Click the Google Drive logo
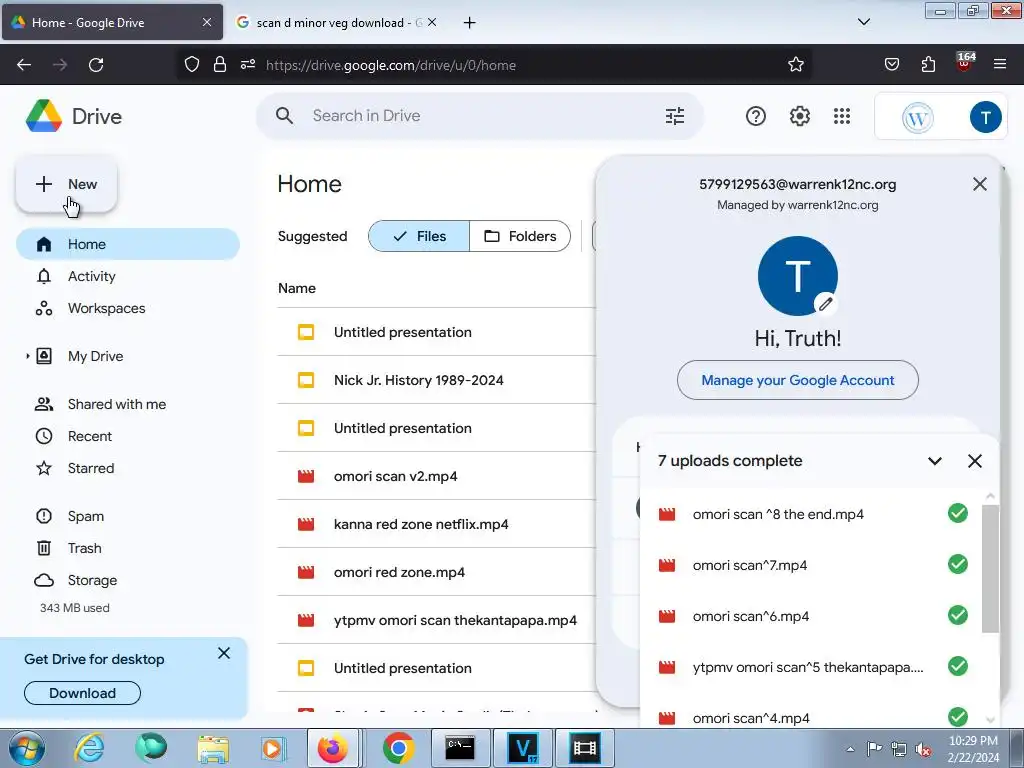 click(44, 116)
